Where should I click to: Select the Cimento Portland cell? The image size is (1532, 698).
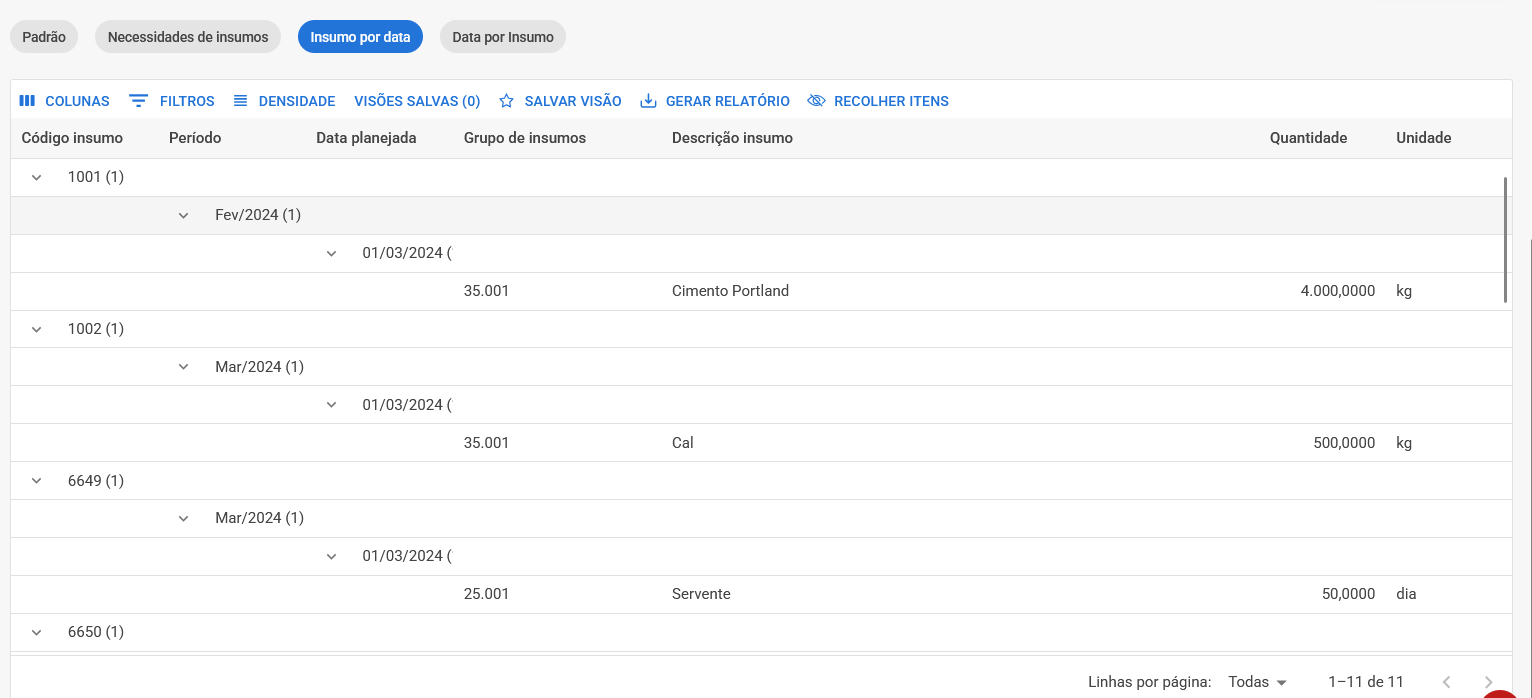point(730,291)
